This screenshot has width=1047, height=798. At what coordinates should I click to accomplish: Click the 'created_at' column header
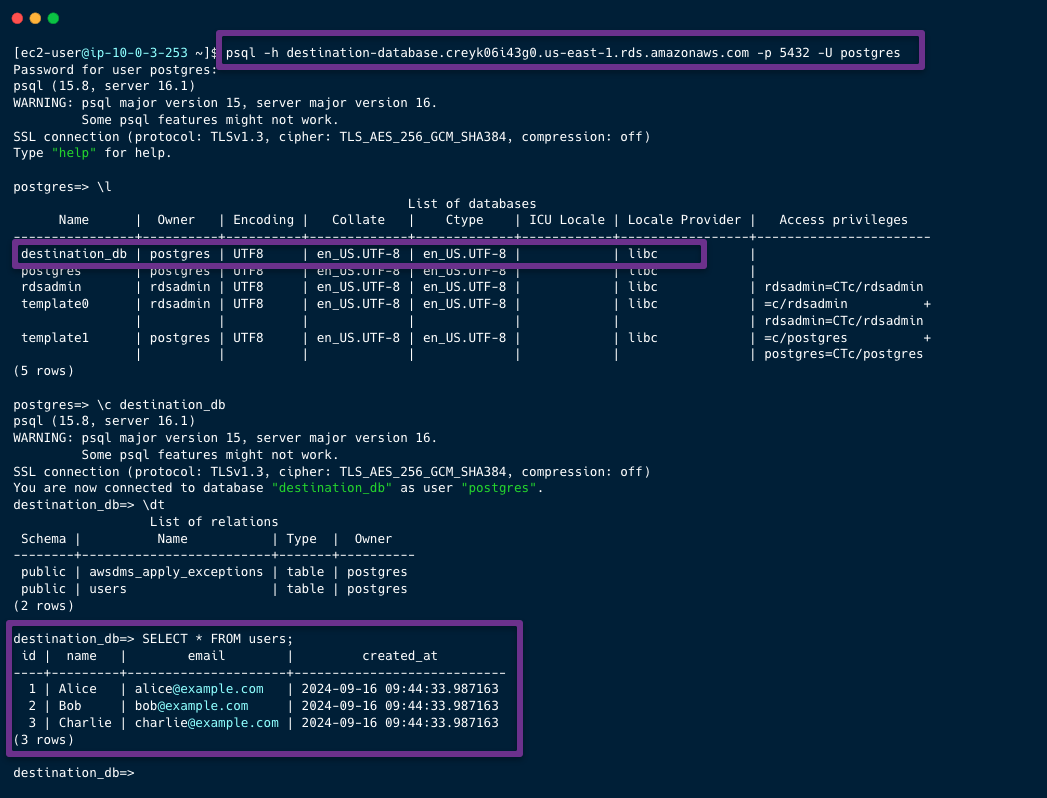(x=400, y=656)
